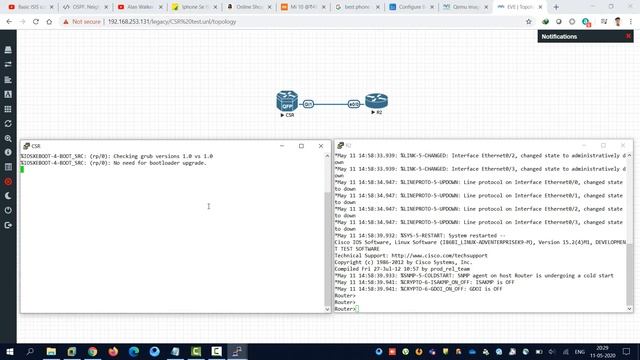This screenshot has width=640, height=360.
Task: Open the Zoom magnifier in the sidebar
Action: pos(8,138)
